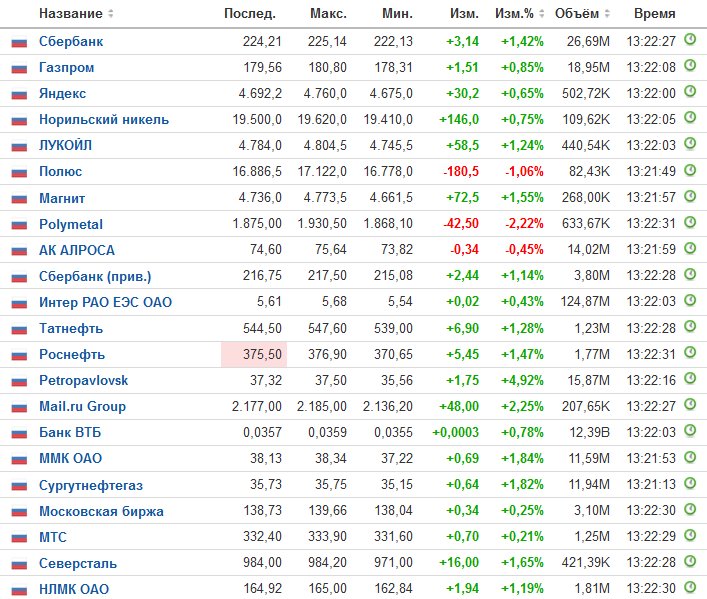Open the Mail.ru Group stock link

click(x=82, y=406)
